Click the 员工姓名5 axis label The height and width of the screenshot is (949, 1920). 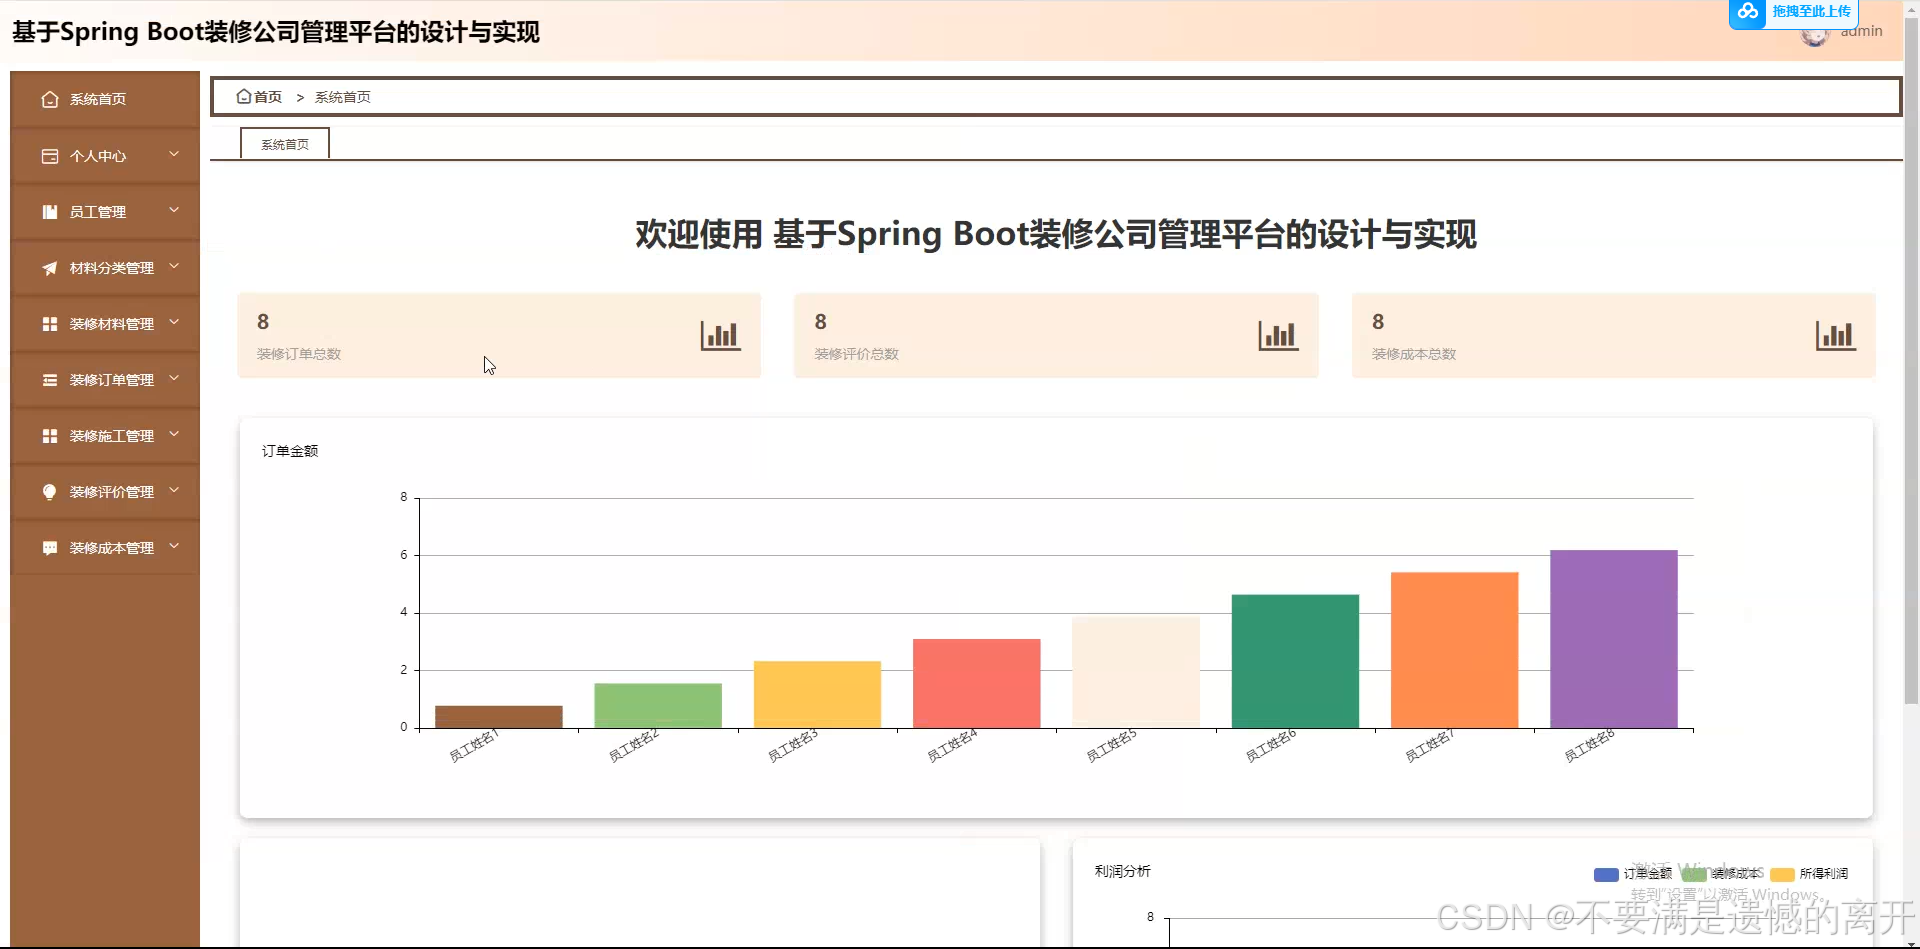click(1111, 746)
